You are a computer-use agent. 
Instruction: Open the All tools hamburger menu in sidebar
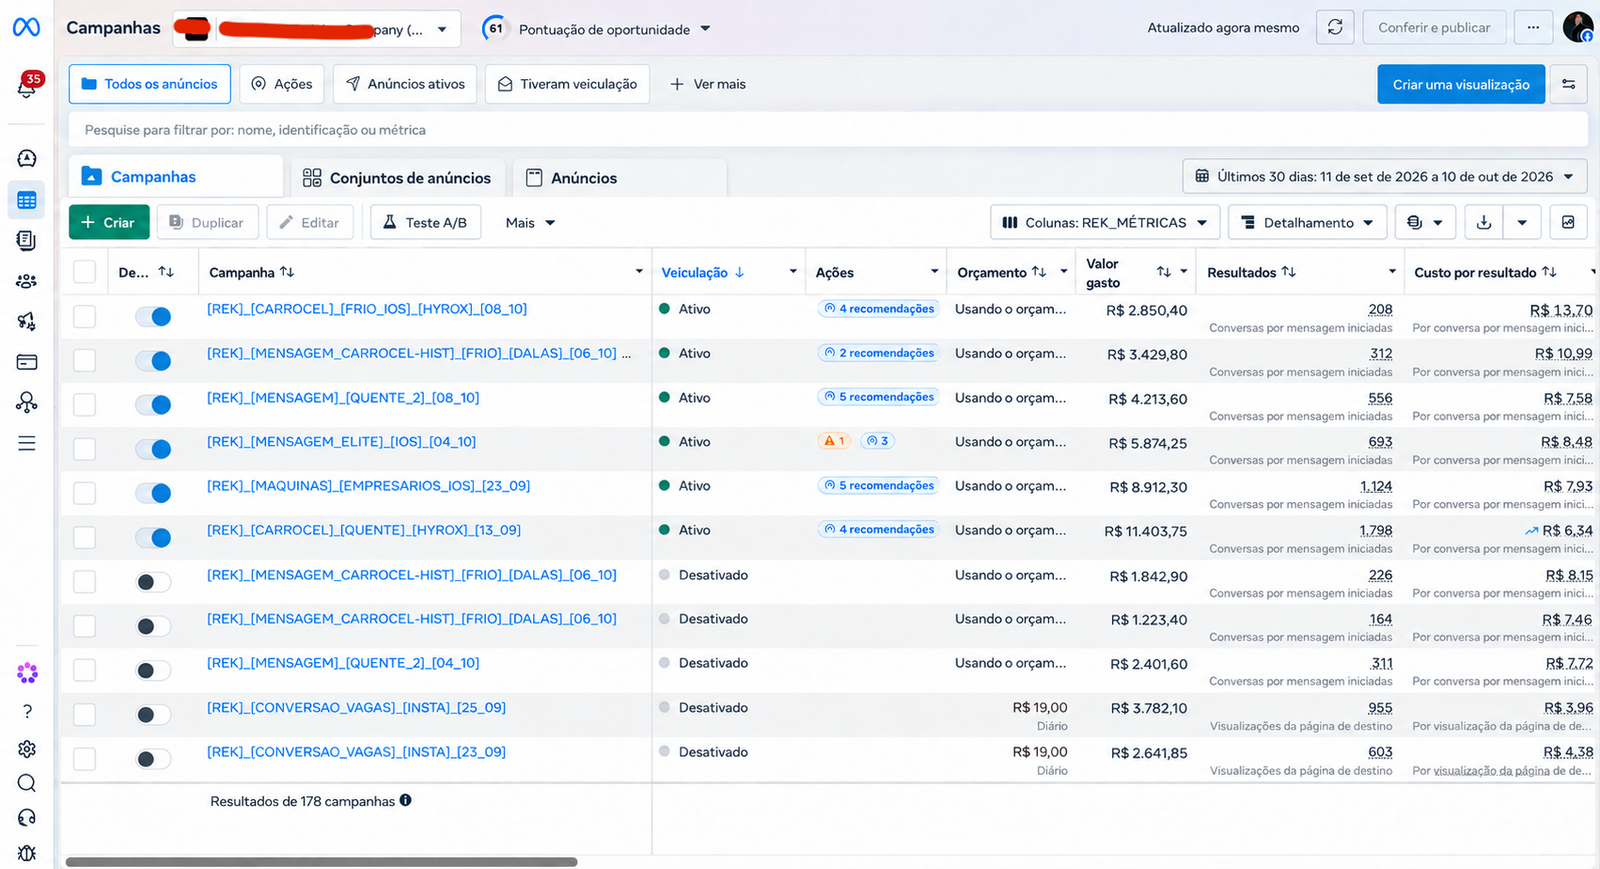[x=27, y=443]
